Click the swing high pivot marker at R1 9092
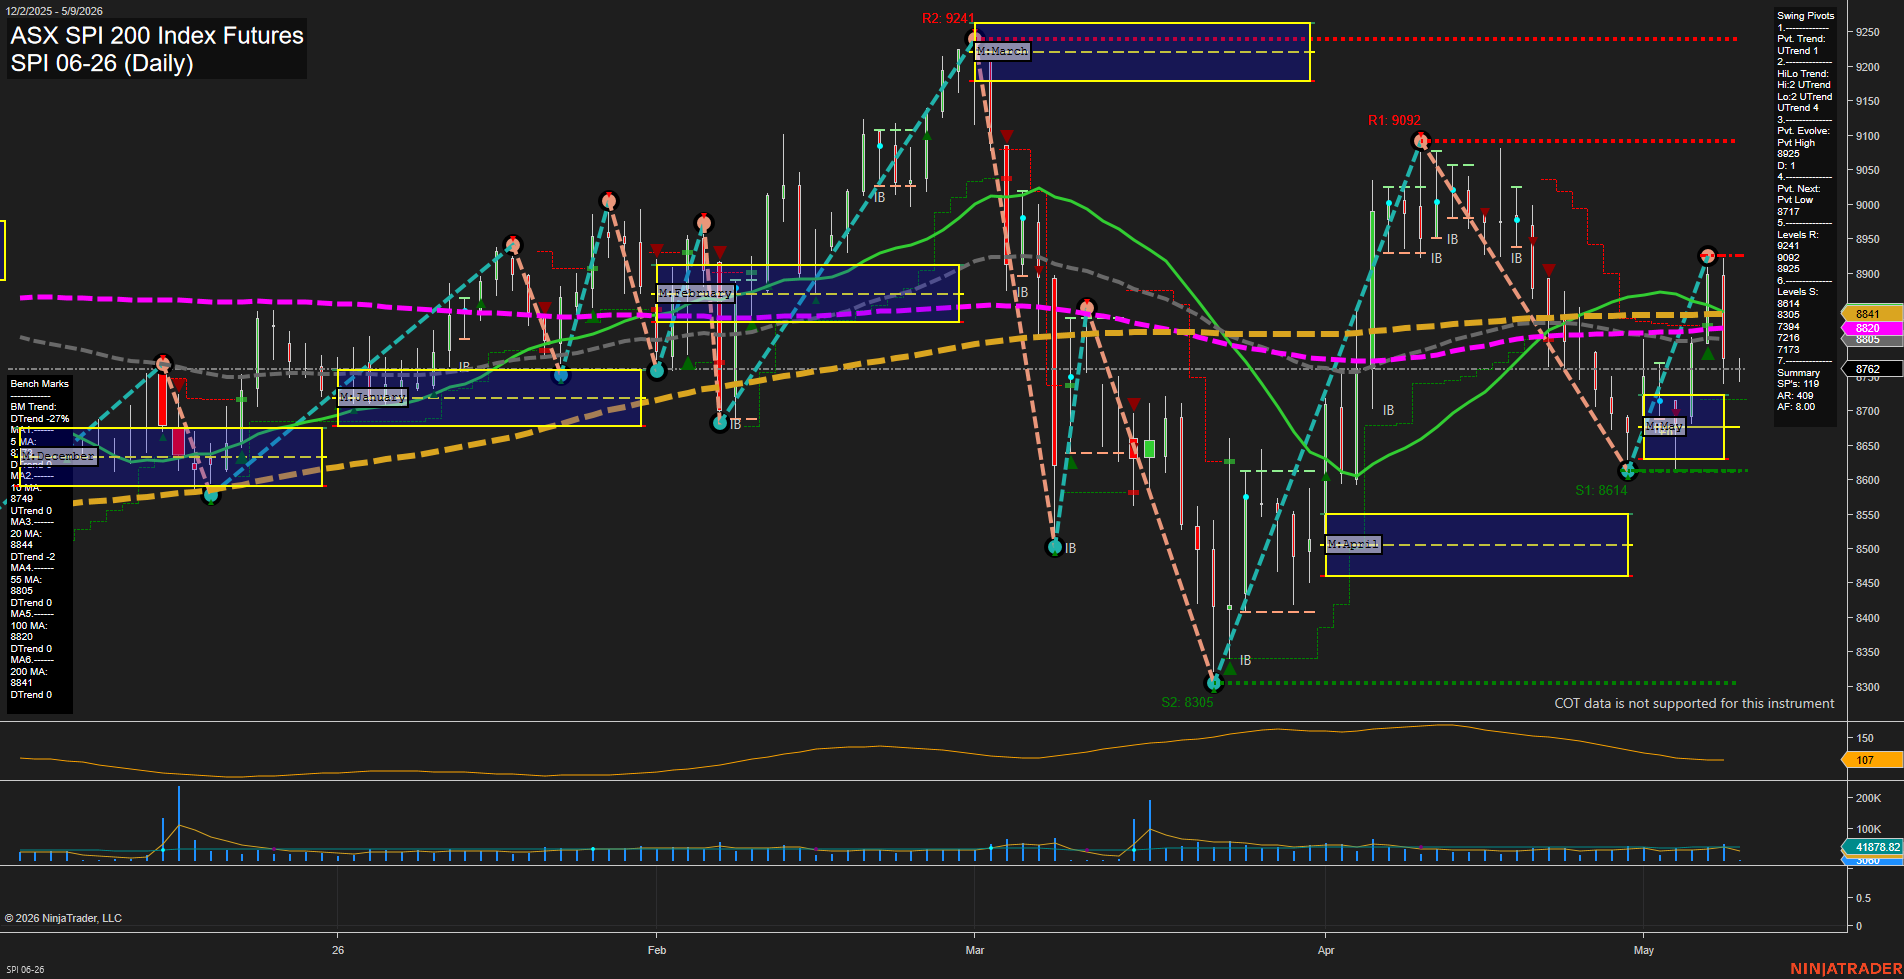This screenshot has width=1904, height=979. pos(1420,141)
